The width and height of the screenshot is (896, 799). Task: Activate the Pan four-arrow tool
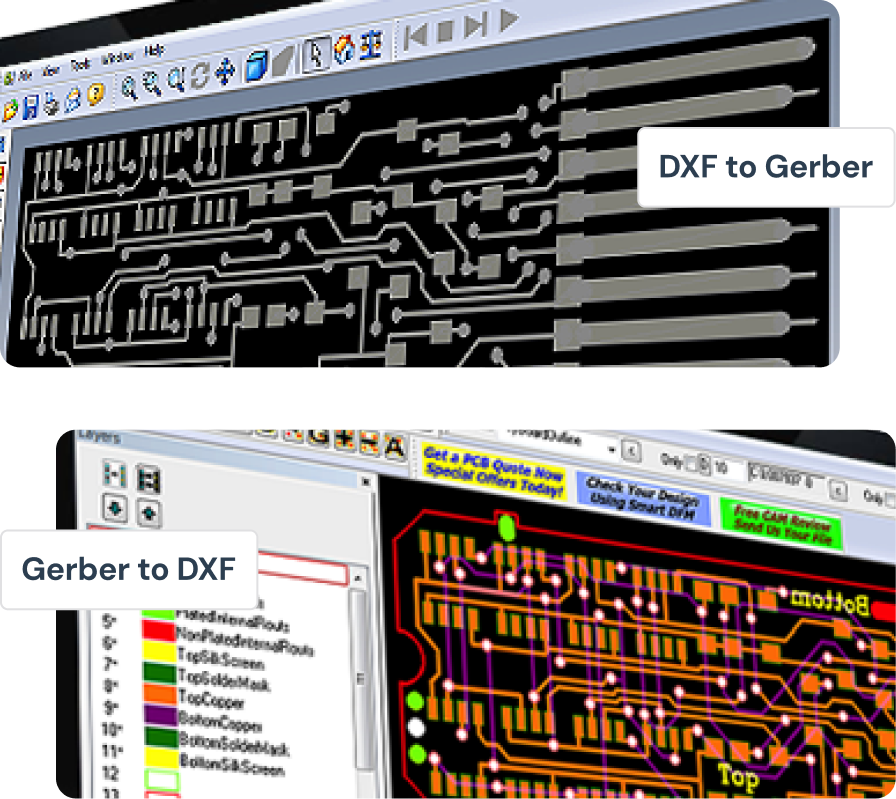225,70
